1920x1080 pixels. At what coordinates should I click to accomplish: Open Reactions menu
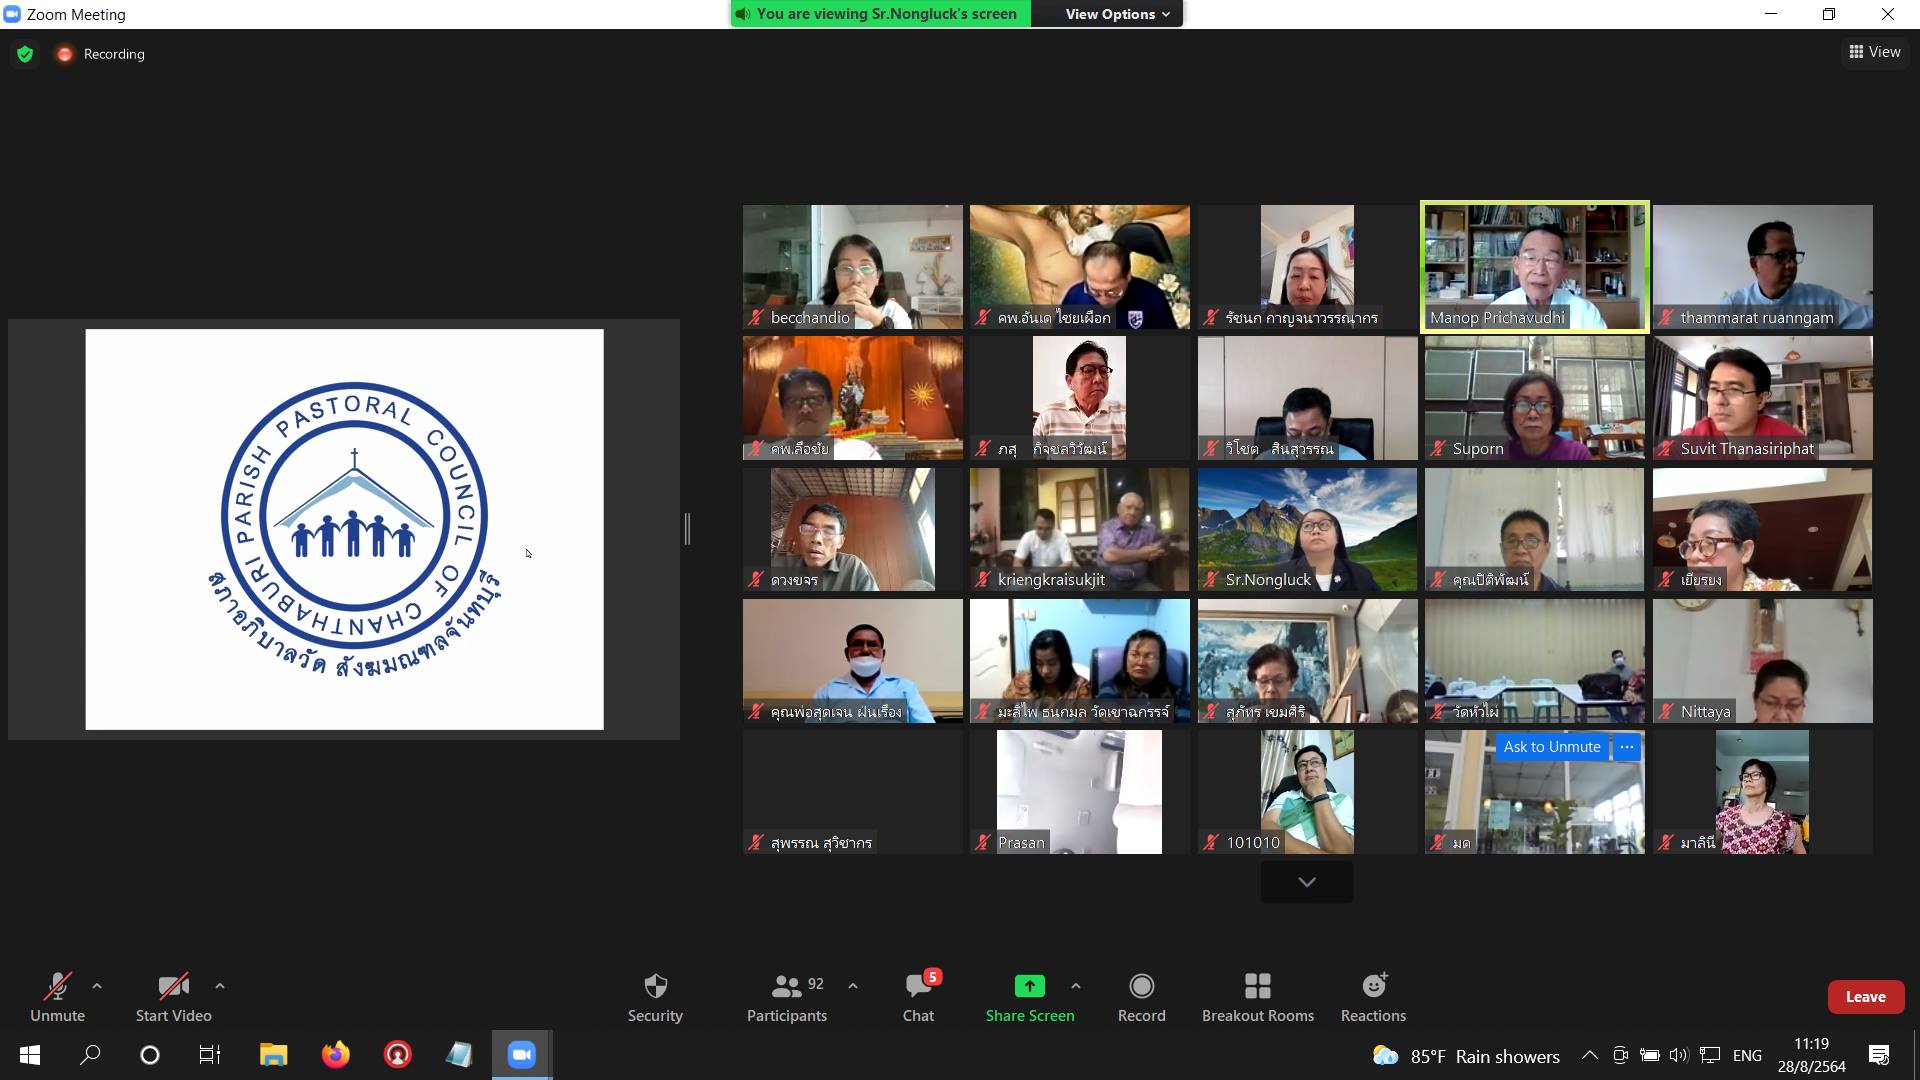[1373, 997]
